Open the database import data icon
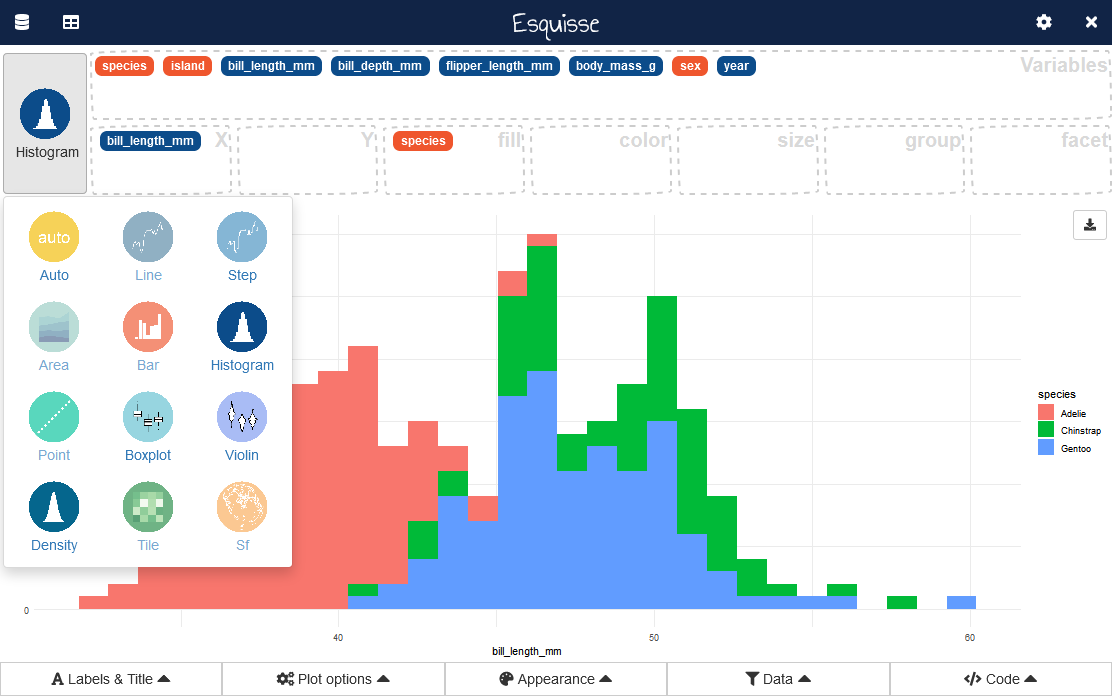 point(22,22)
